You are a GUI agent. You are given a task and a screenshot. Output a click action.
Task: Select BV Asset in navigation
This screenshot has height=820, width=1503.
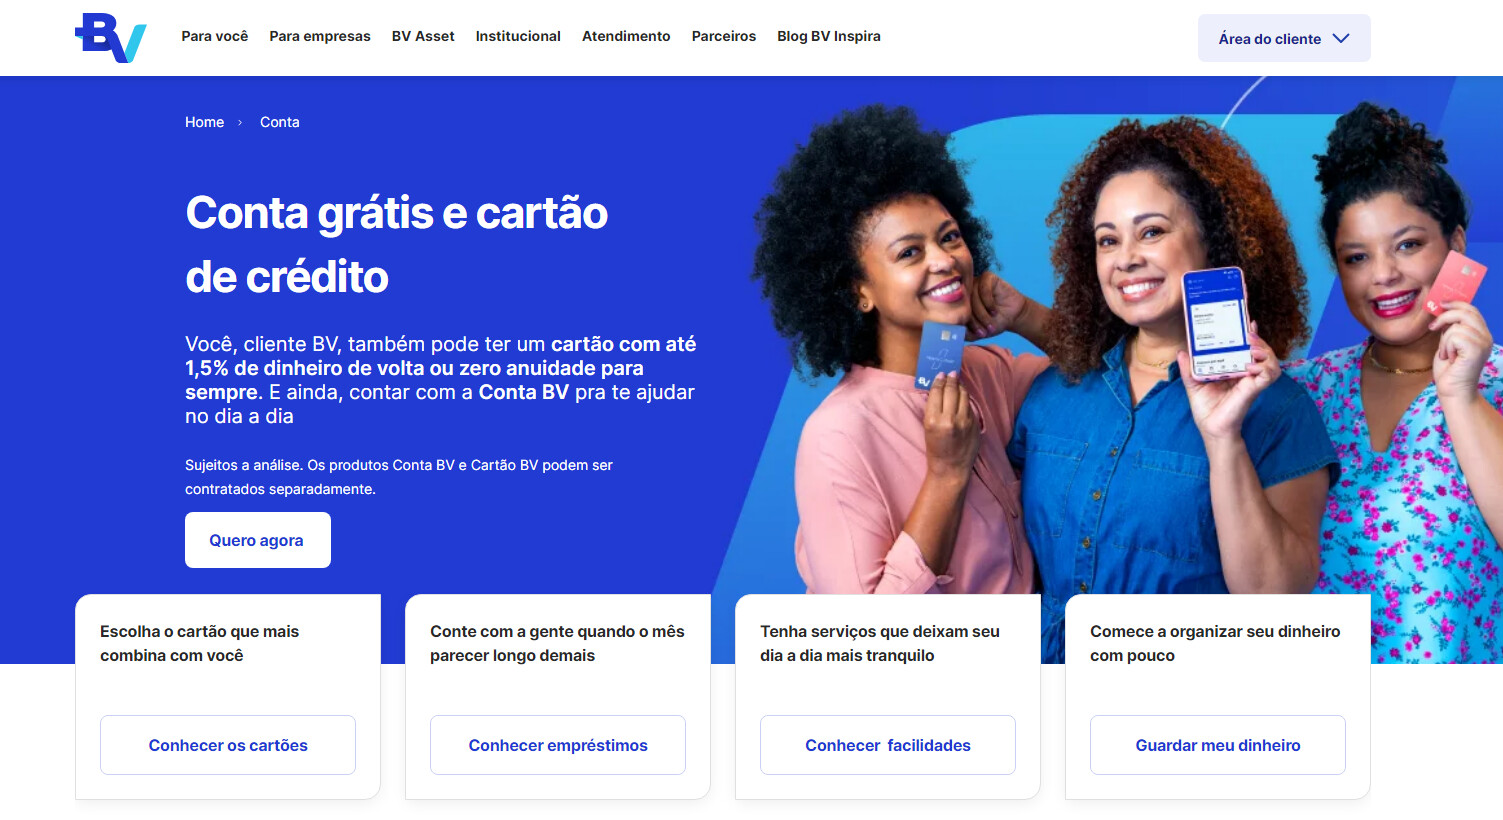(423, 36)
